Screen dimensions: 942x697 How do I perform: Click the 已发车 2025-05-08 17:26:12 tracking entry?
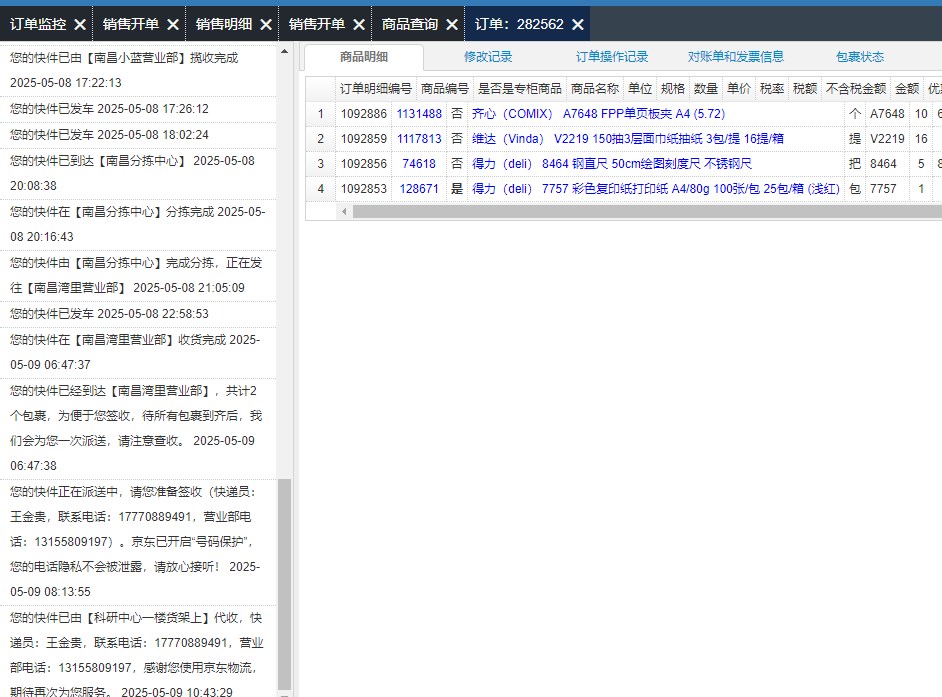coord(138,109)
